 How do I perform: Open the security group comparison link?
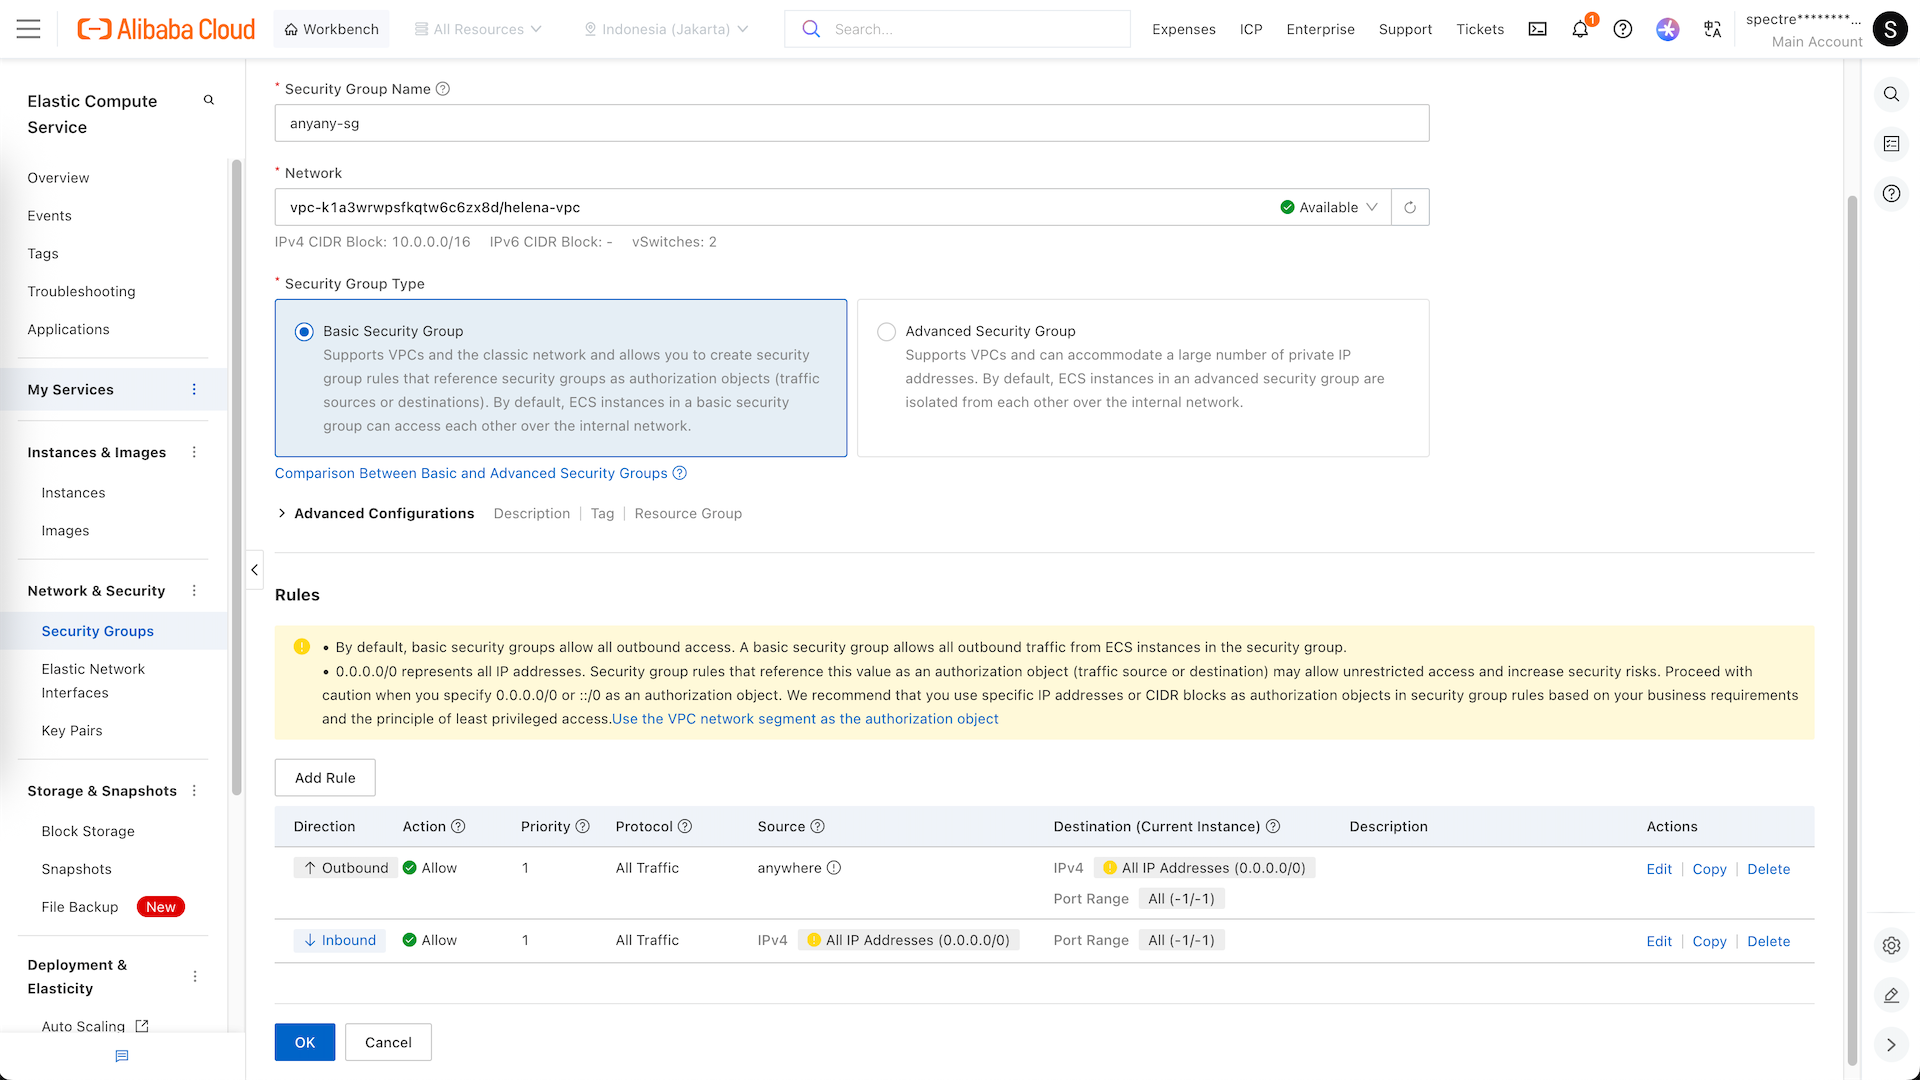(x=471, y=473)
